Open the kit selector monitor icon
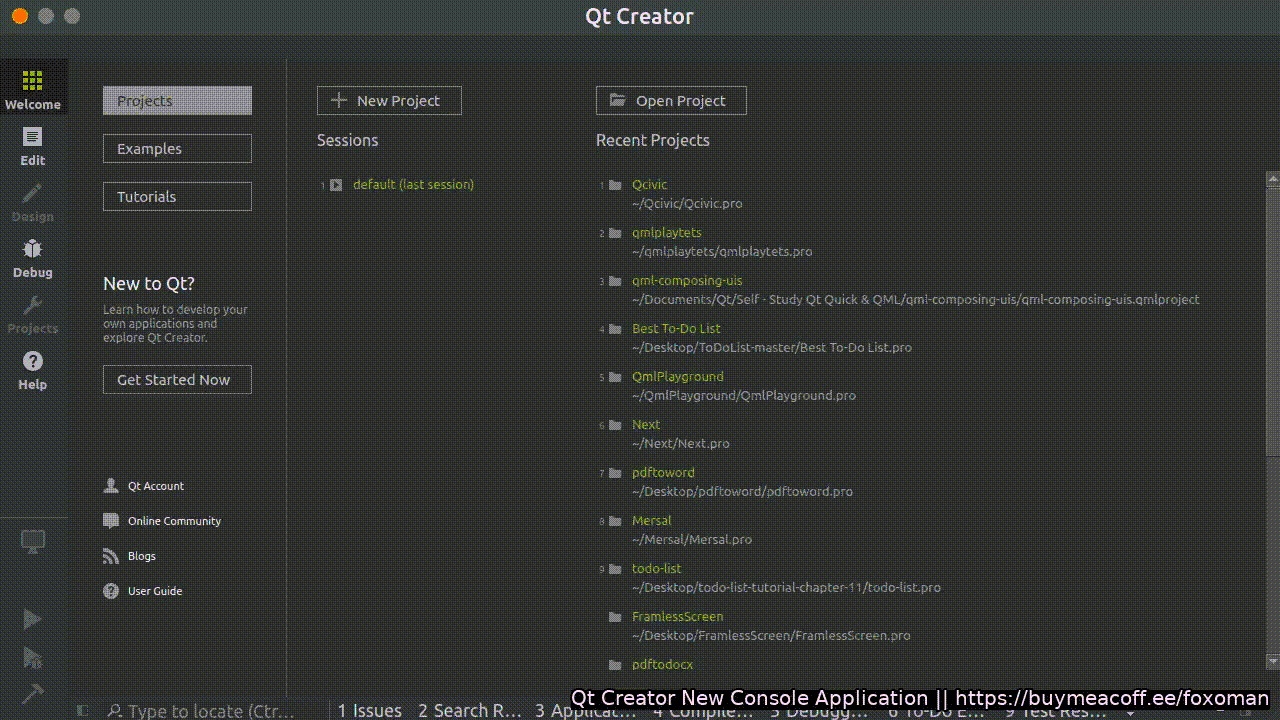This screenshot has height=720, width=1280. tap(33, 541)
